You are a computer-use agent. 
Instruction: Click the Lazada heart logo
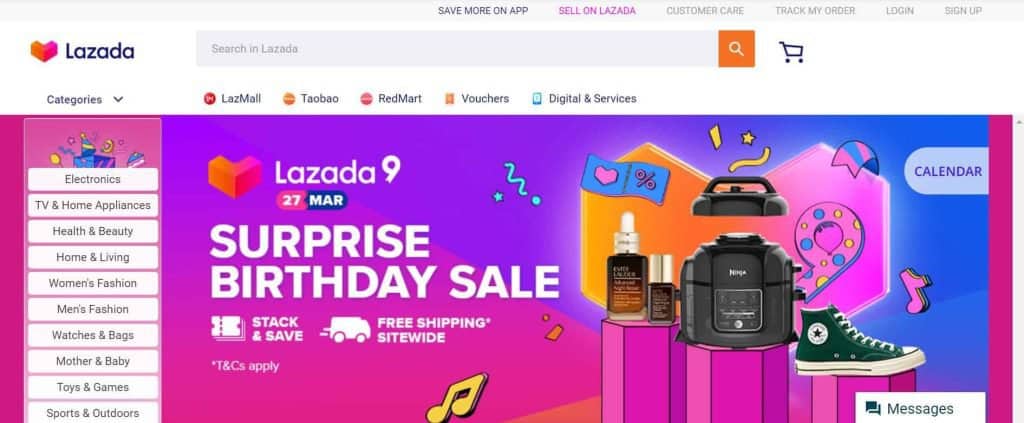click(x=44, y=51)
